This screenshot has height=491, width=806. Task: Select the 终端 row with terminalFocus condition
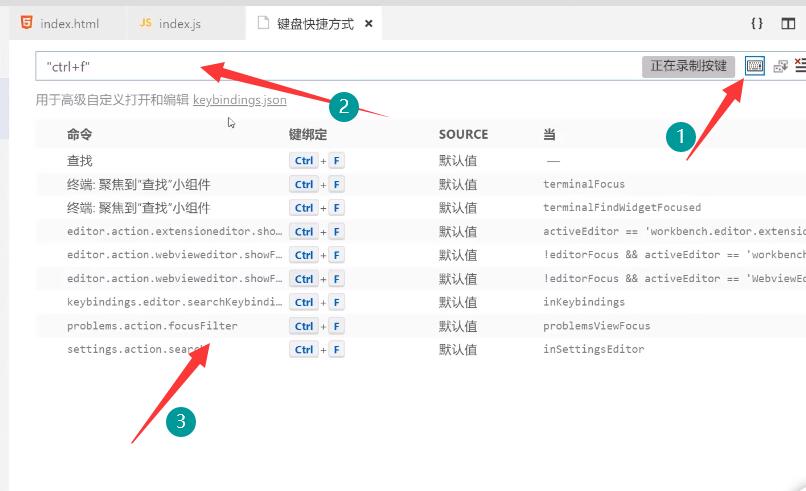(x=420, y=185)
